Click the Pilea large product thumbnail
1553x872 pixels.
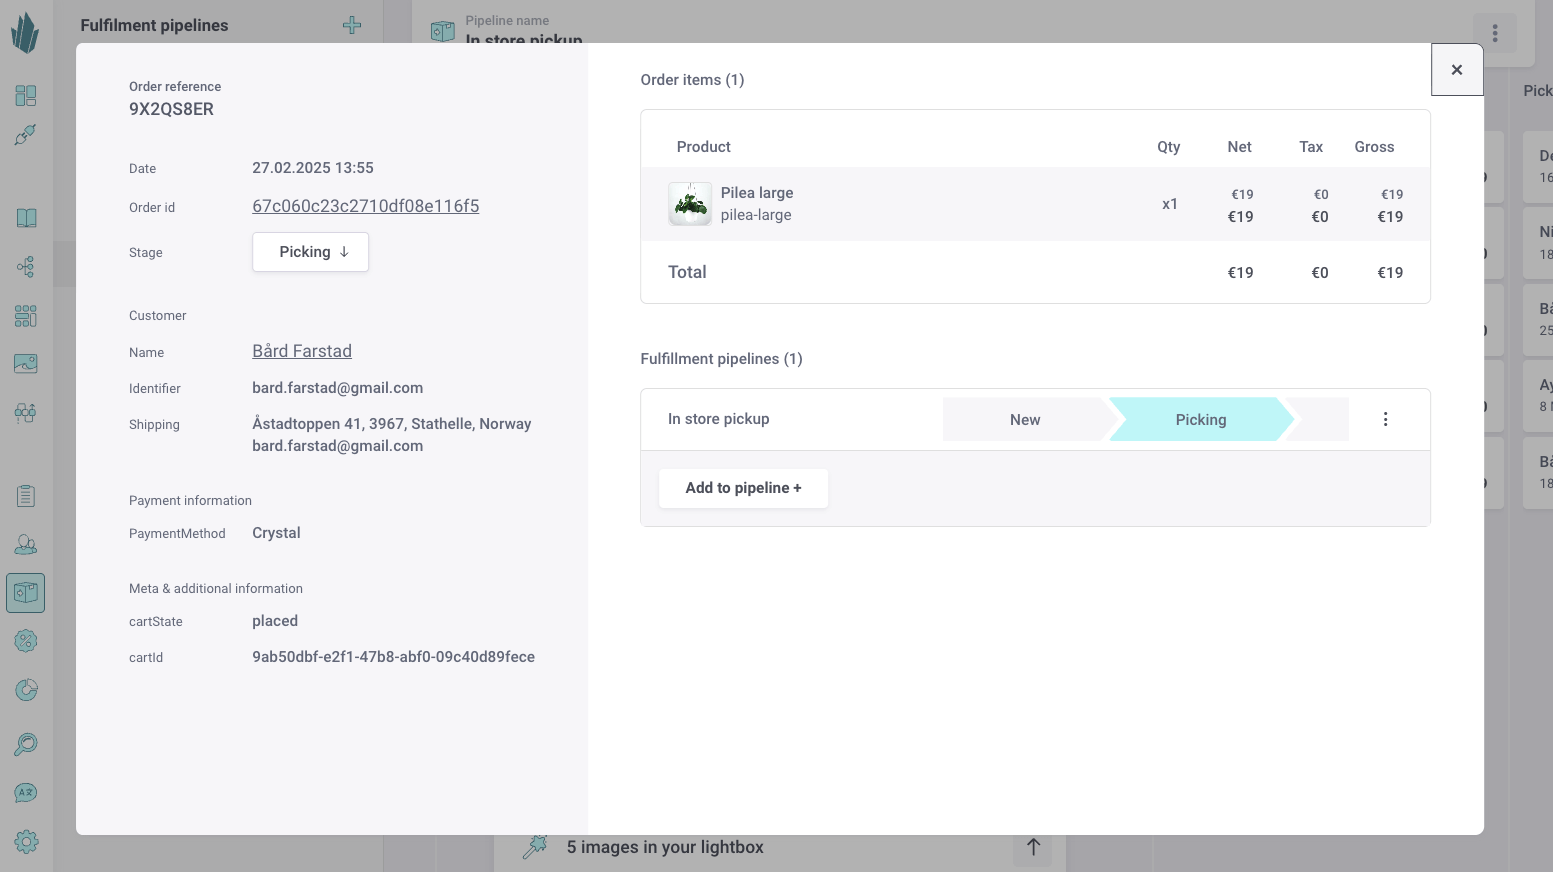coord(690,204)
